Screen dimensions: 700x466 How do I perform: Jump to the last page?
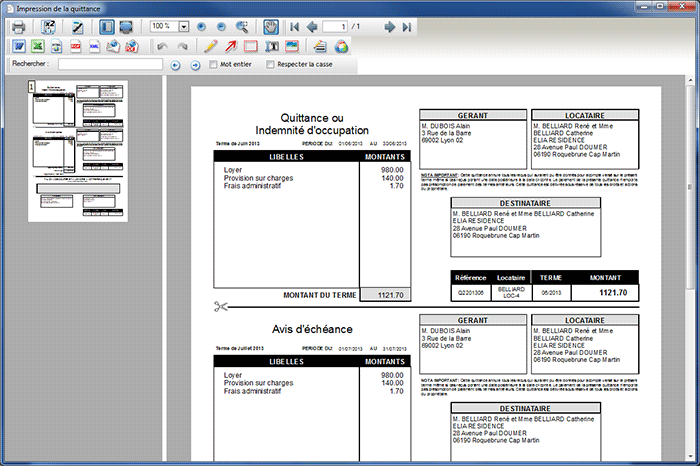pos(406,27)
